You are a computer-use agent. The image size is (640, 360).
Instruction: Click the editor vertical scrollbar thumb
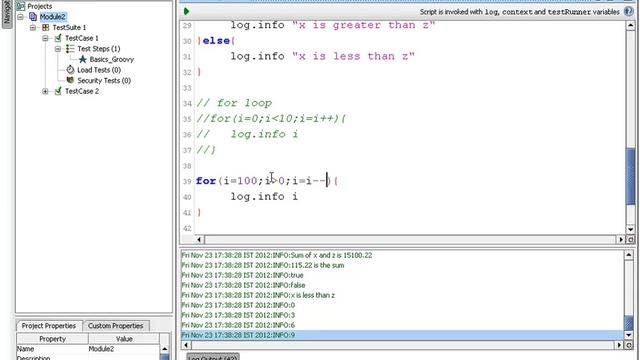pos(630,176)
